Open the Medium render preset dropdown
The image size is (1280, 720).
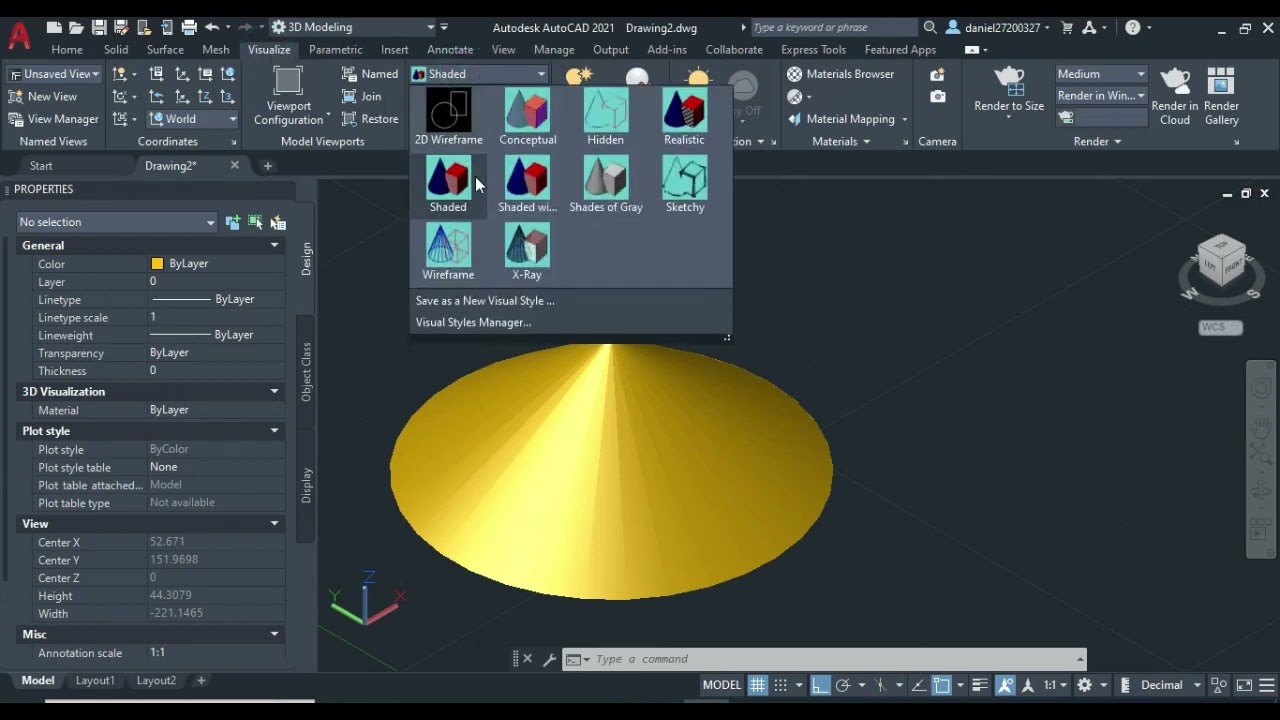tap(1101, 74)
